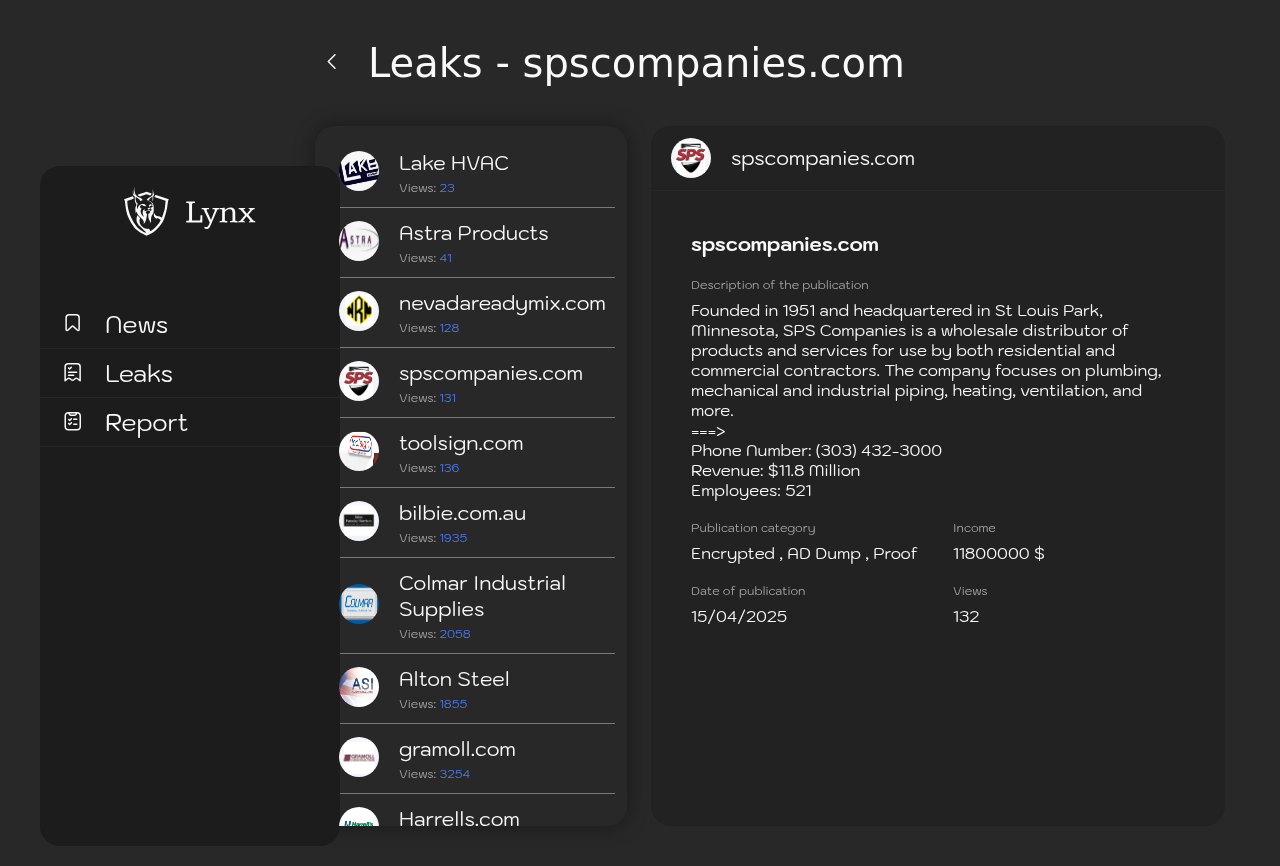Click the spscompanies.com list views count 131

448,398
